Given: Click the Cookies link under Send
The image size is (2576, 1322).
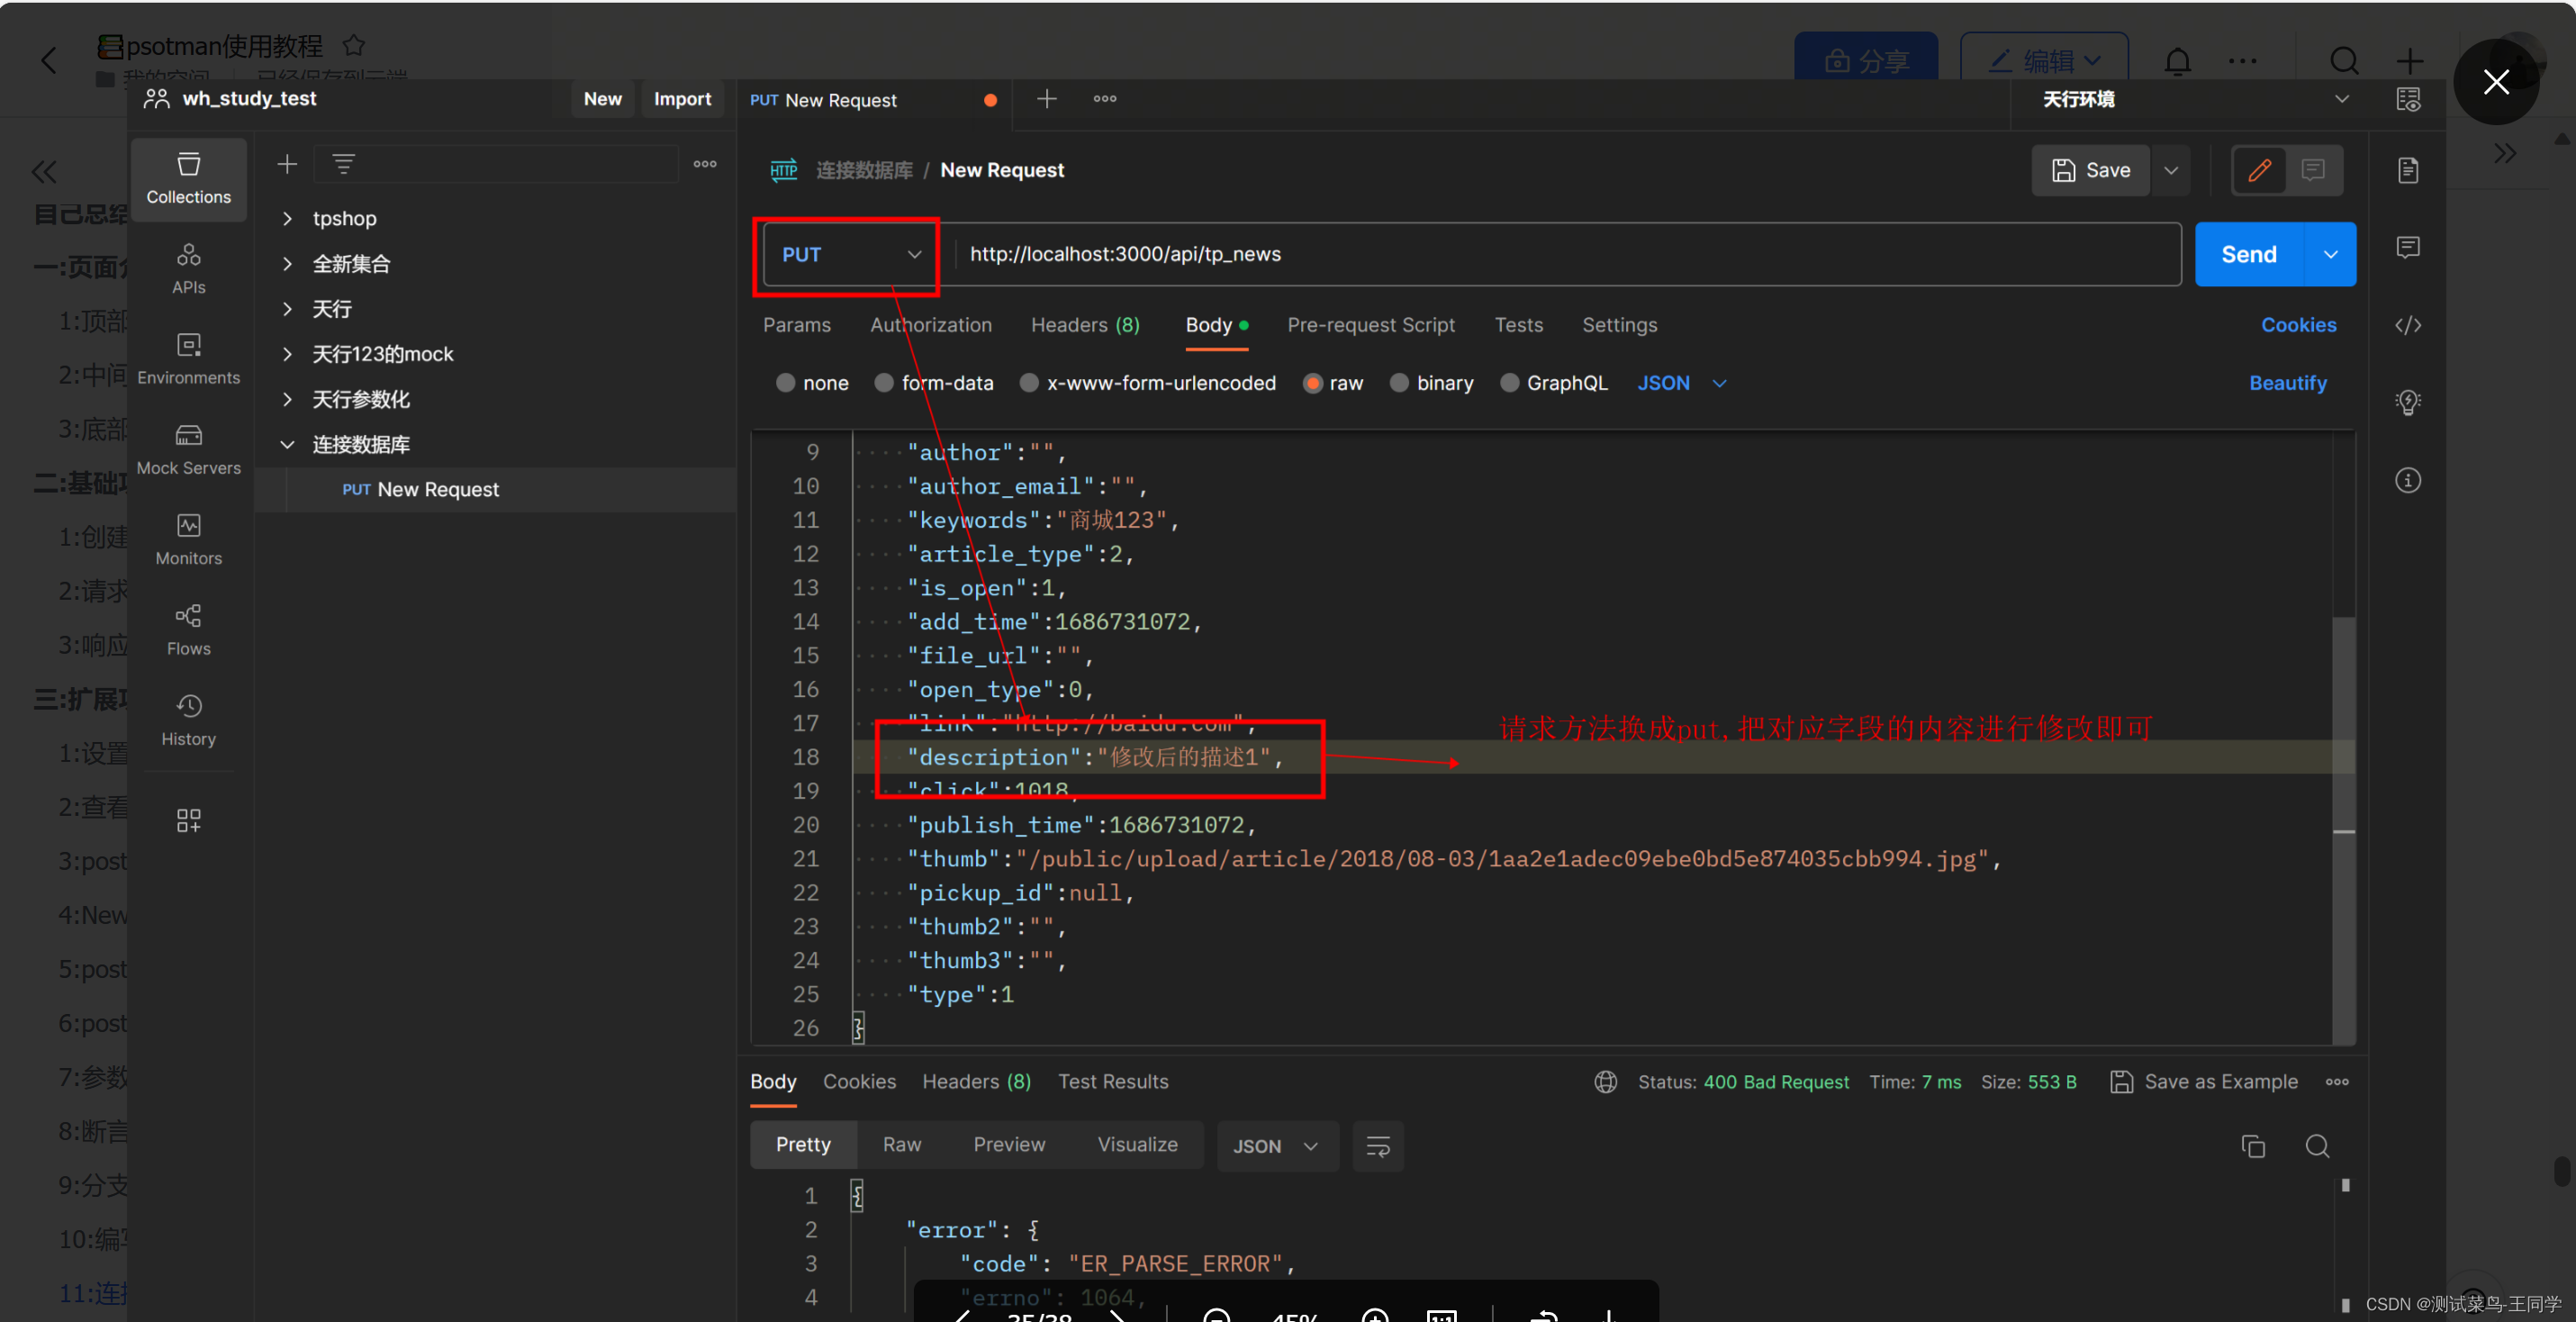Looking at the screenshot, I should coord(2298,325).
